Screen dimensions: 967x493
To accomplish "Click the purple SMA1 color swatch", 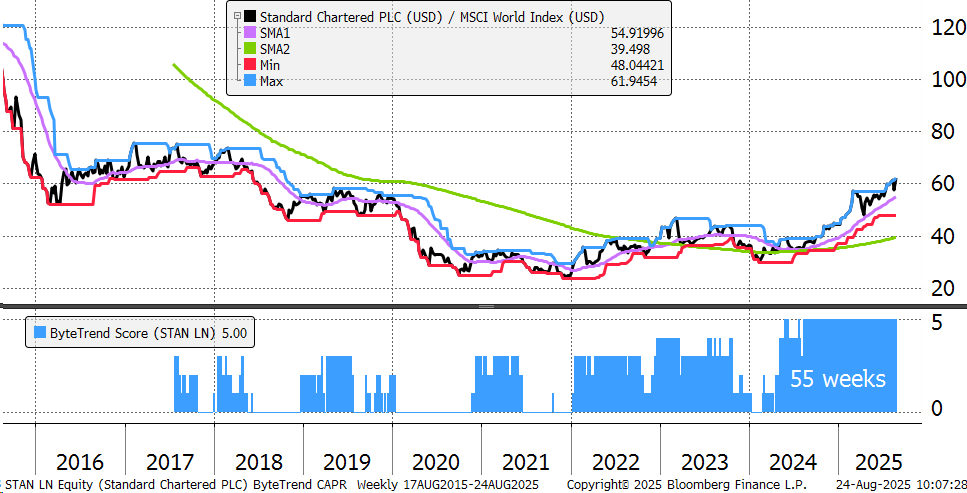I will [x=250, y=33].
